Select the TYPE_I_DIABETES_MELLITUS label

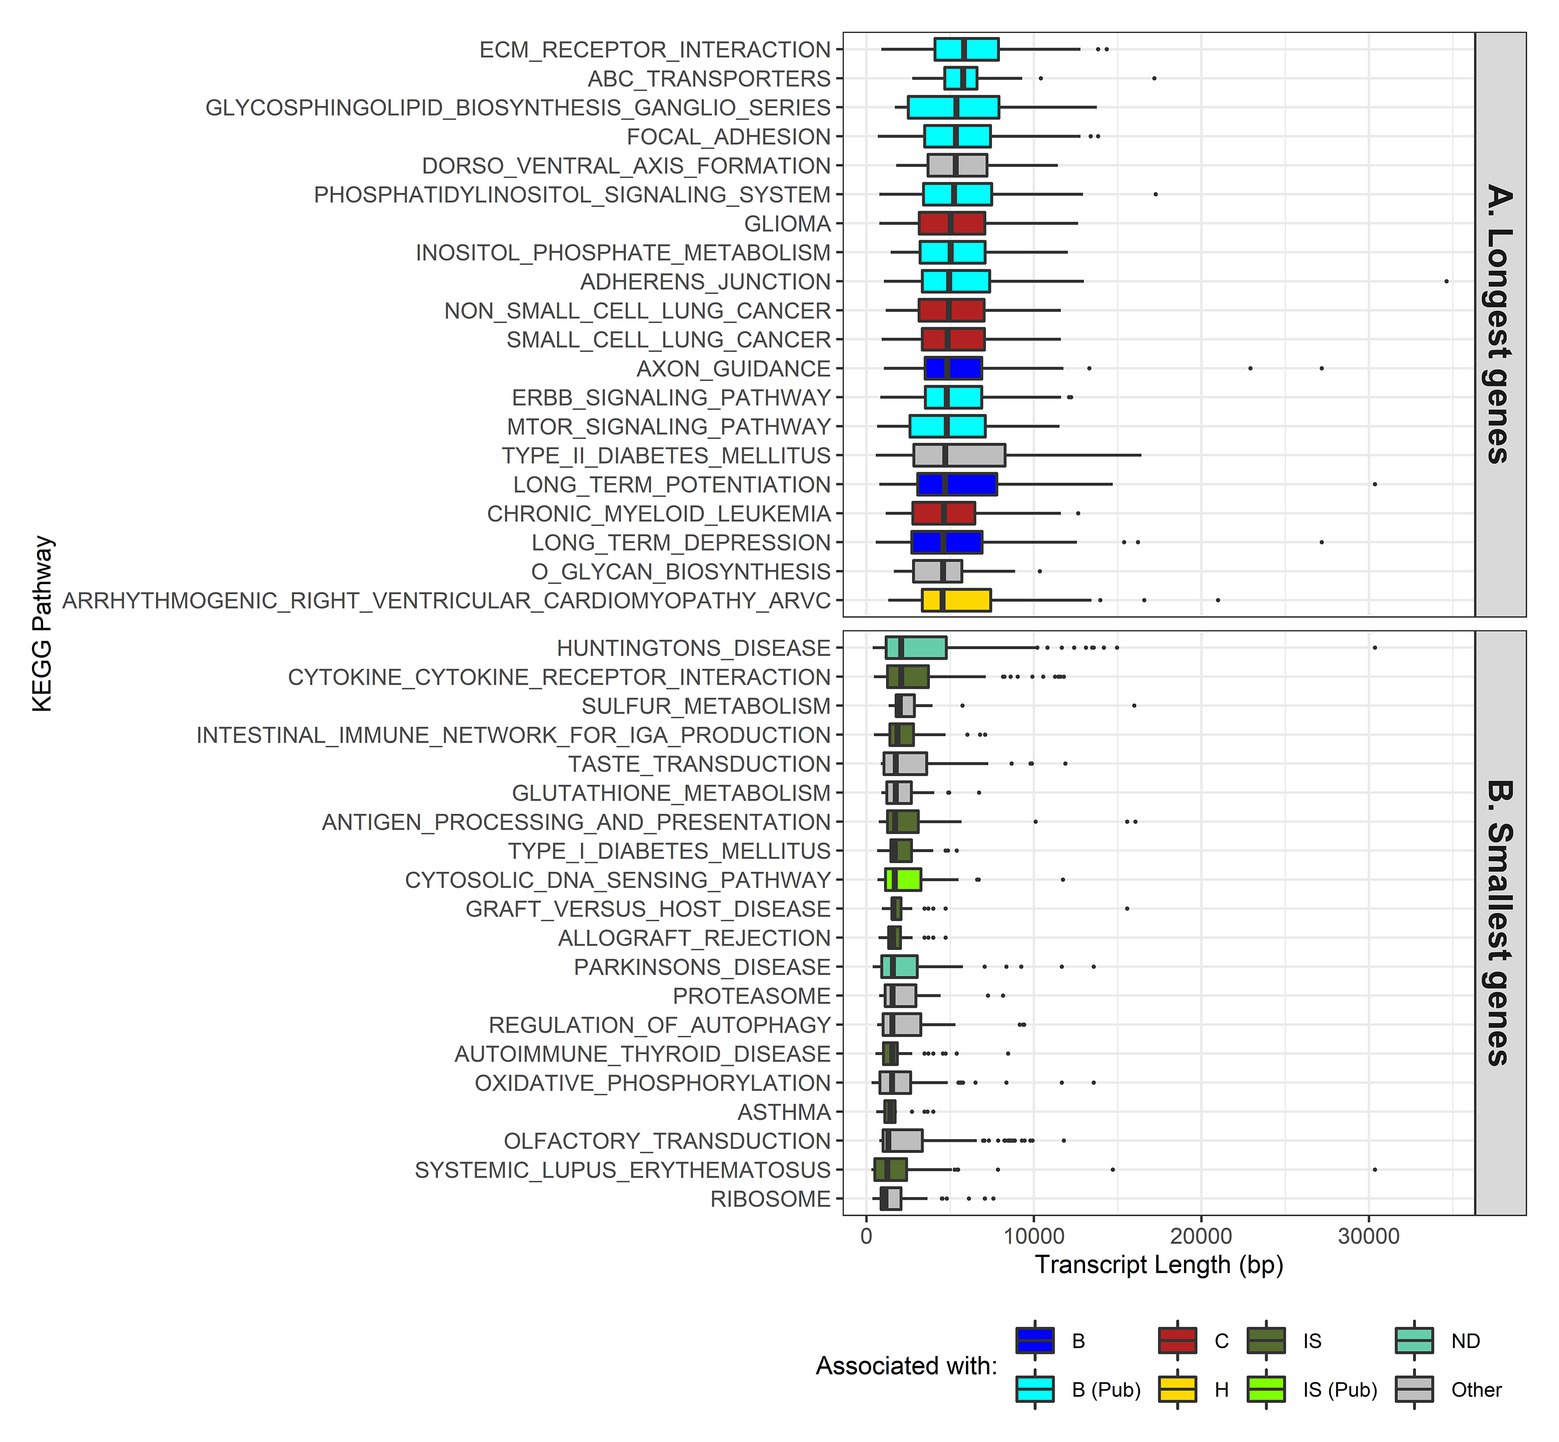(670, 852)
